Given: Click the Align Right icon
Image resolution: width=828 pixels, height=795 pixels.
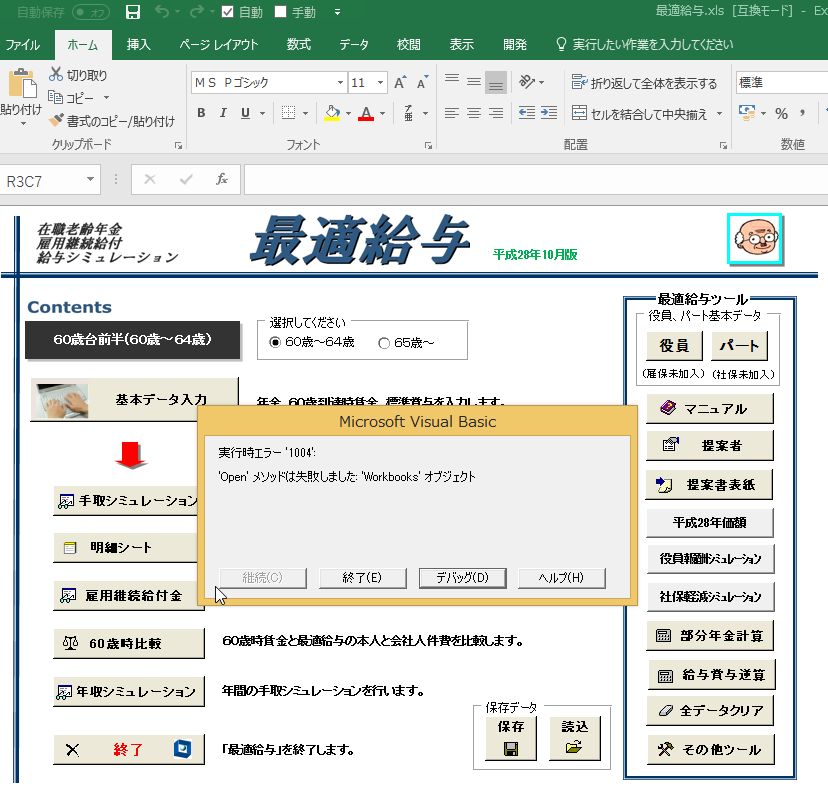Looking at the screenshot, I should 496,113.
